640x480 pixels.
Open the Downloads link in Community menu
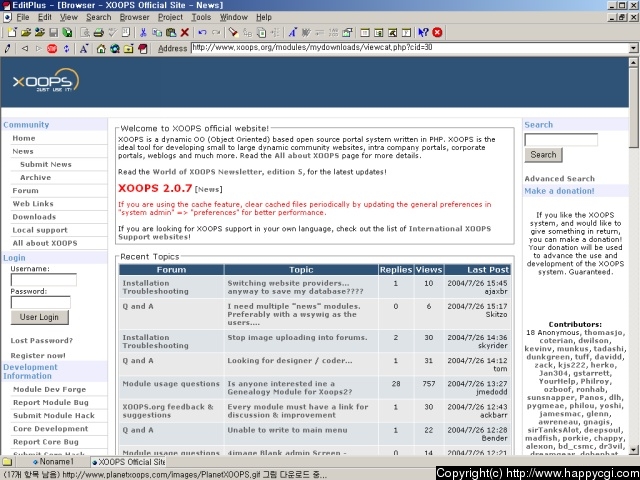pyautogui.click(x=34, y=217)
